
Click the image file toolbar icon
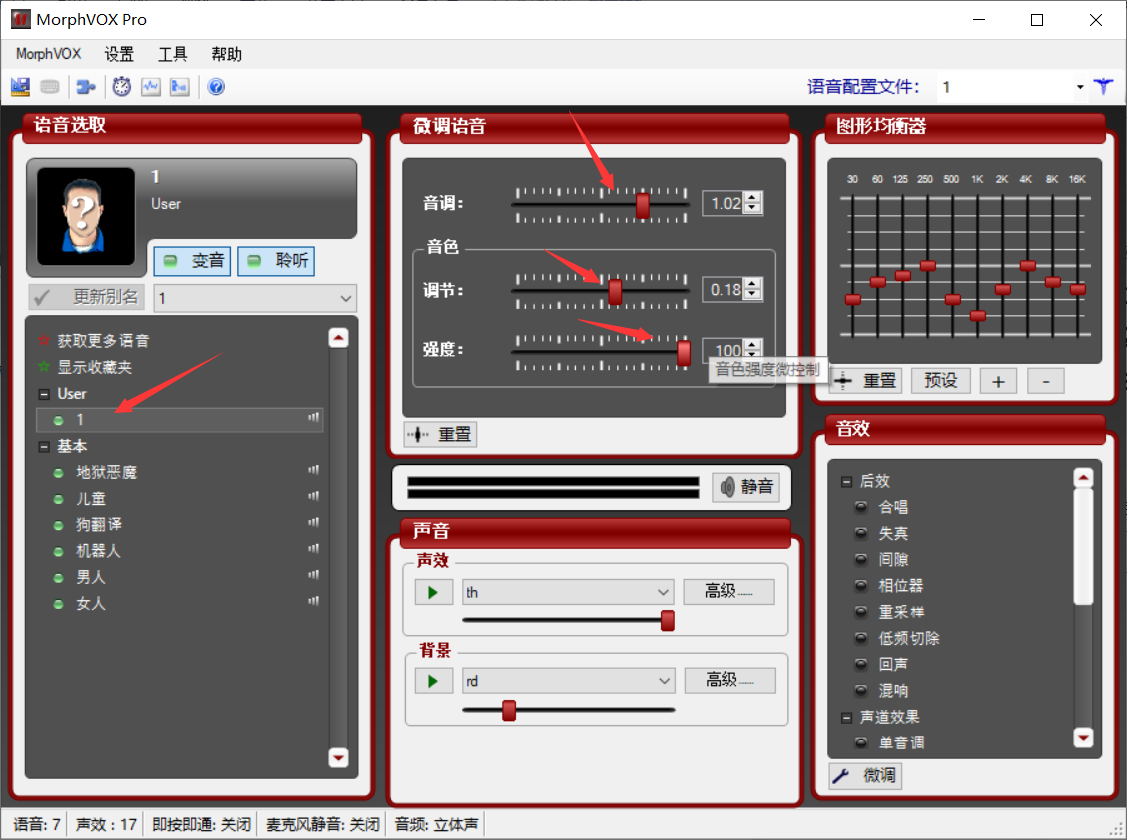click(179, 87)
